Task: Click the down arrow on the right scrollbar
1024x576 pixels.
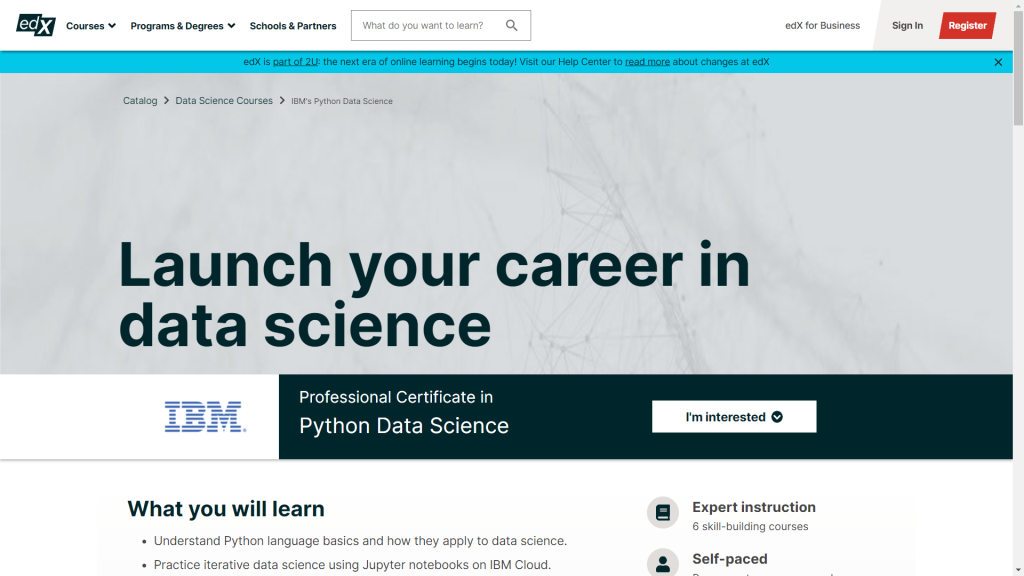Action: click(x=1017, y=569)
